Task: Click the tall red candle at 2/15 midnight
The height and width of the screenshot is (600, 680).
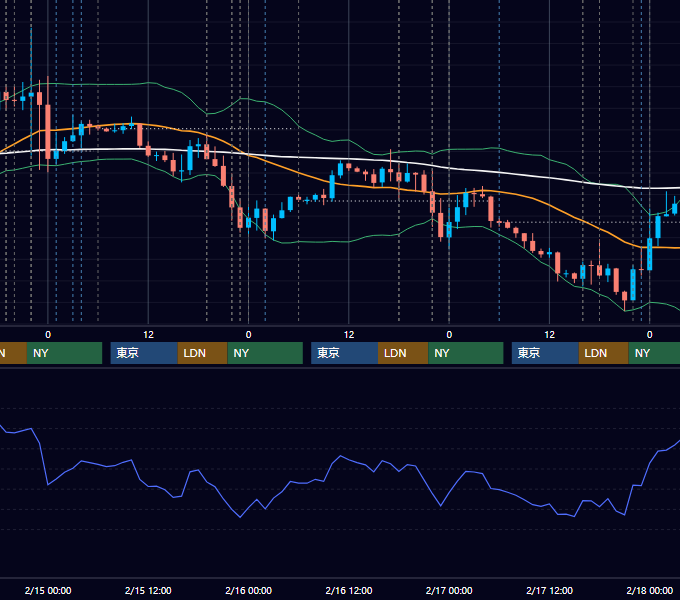Action: [48, 132]
